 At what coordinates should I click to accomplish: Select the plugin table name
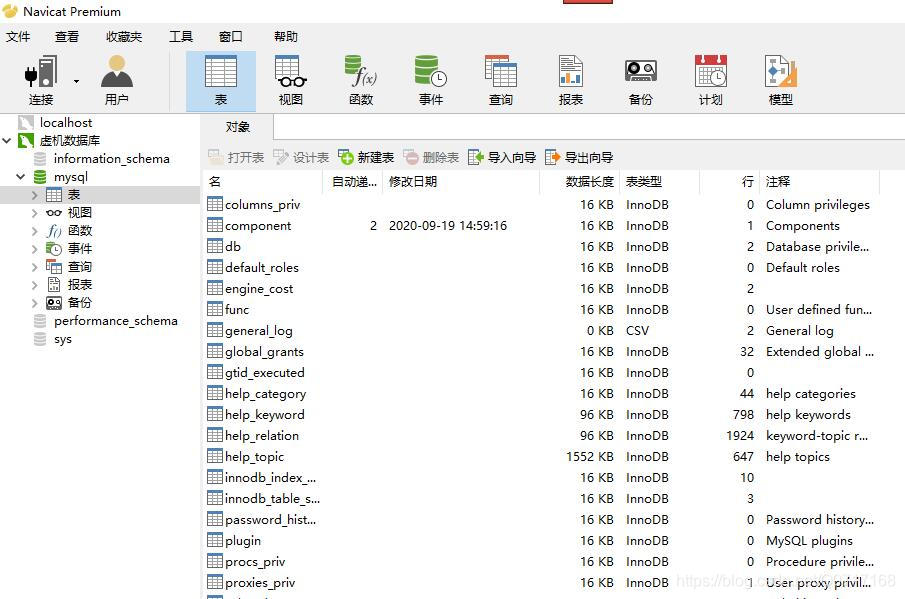click(x=243, y=541)
